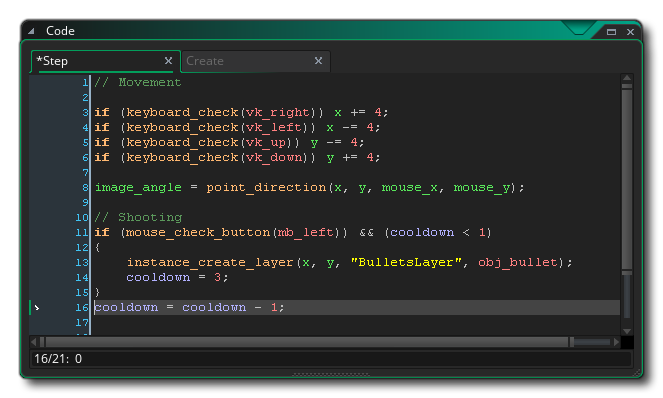Click the horizontal scrollbar left arrow
The image size is (663, 398).
pos(34,342)
